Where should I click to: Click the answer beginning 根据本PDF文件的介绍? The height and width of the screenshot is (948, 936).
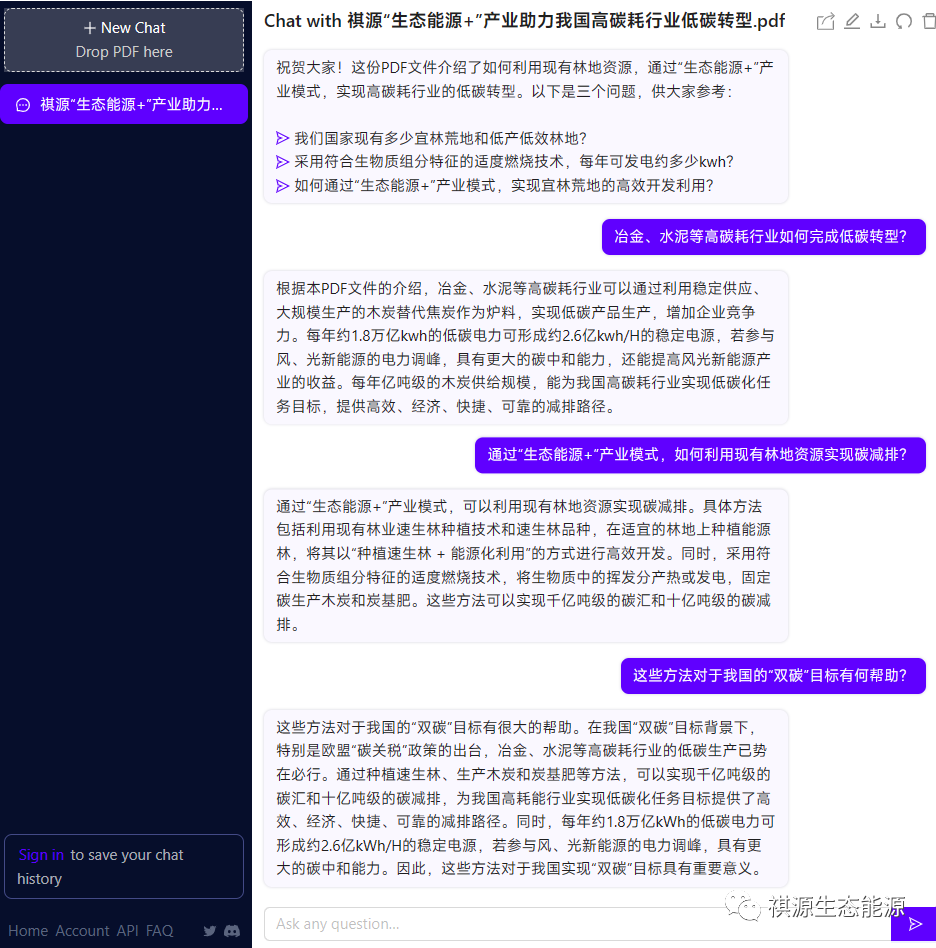click(525, 348)
